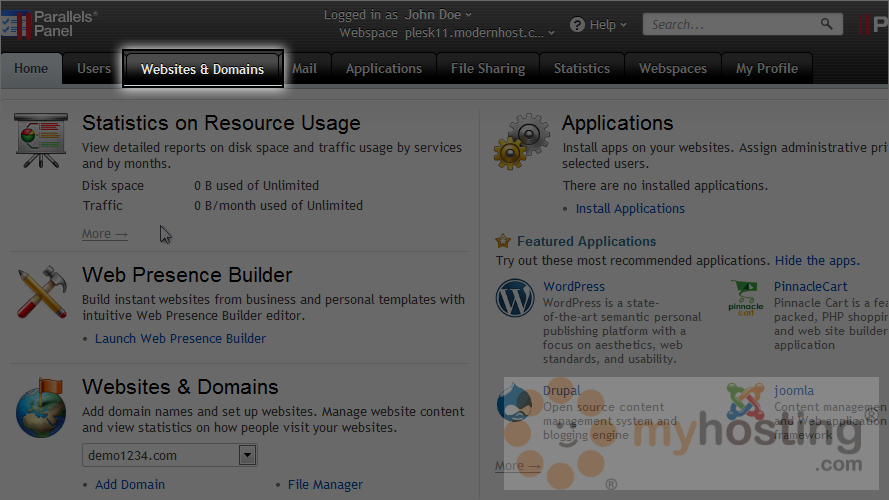Click the More link under featured apps
The image size is (889, 500).
tap(518, 465)
